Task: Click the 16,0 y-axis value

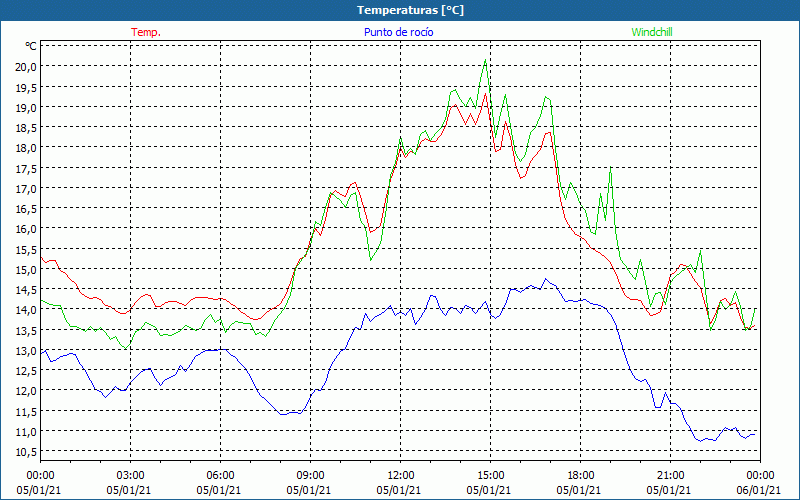Action: [x=27, y=229]
